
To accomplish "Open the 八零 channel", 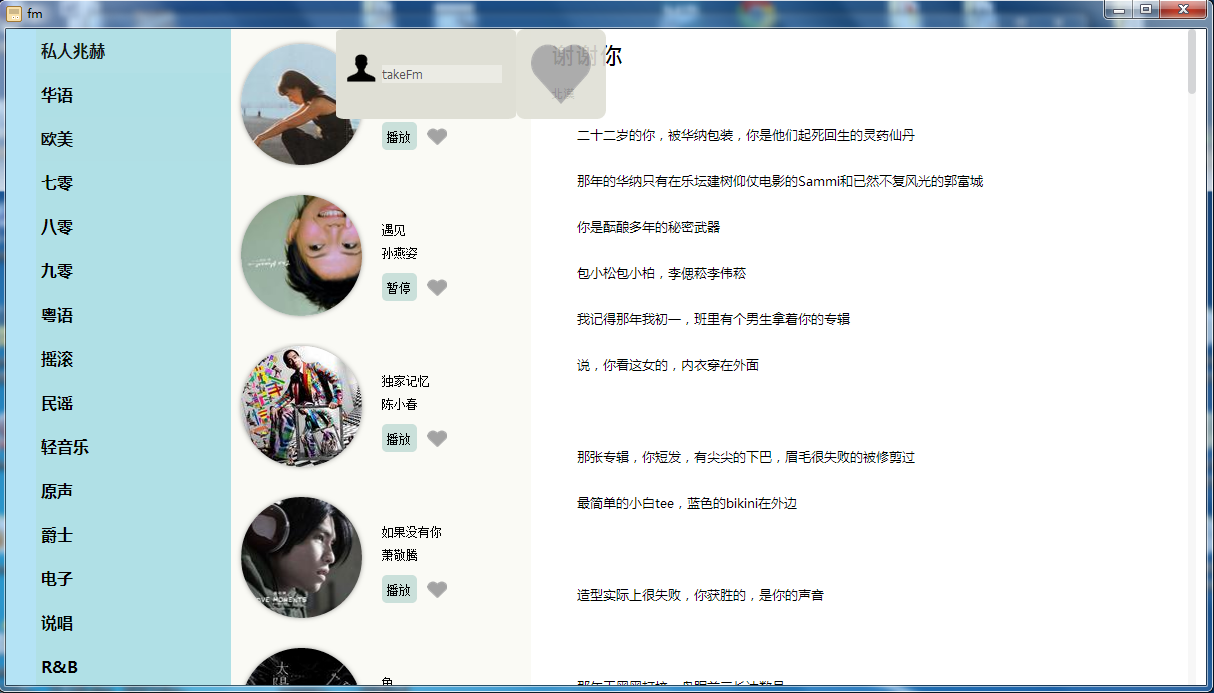I will click(57, 227).
